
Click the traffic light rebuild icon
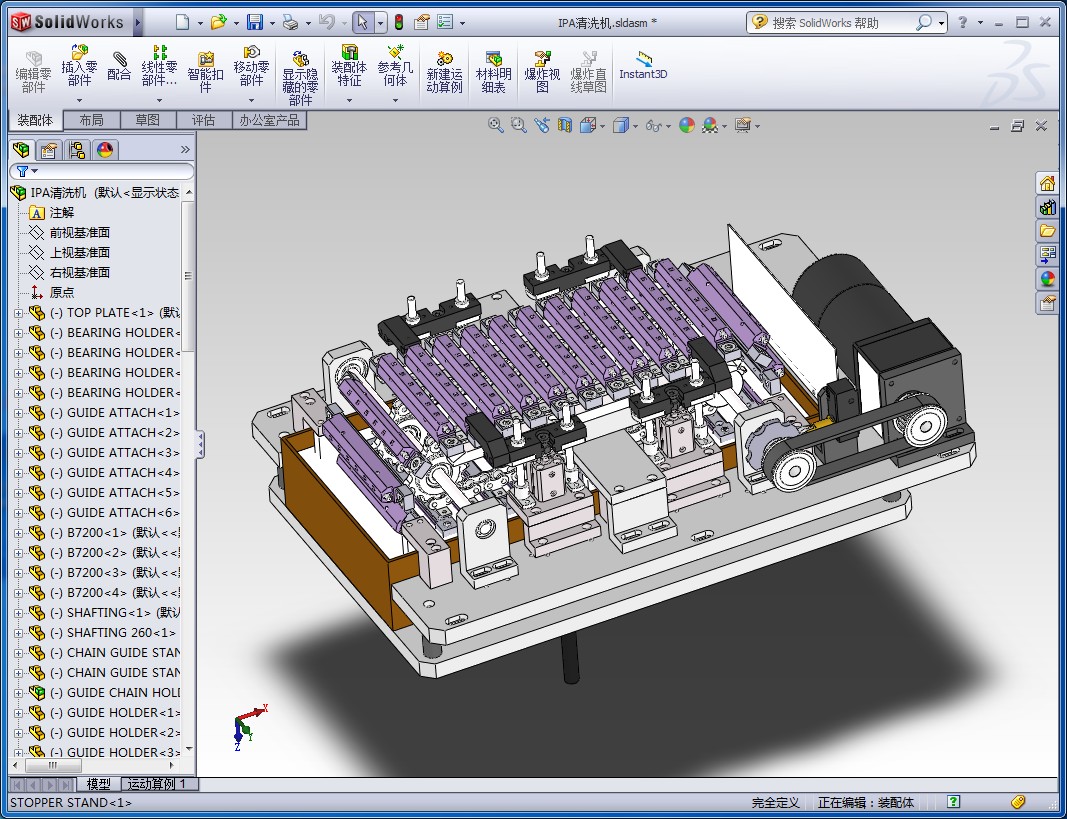coord(398,22)
